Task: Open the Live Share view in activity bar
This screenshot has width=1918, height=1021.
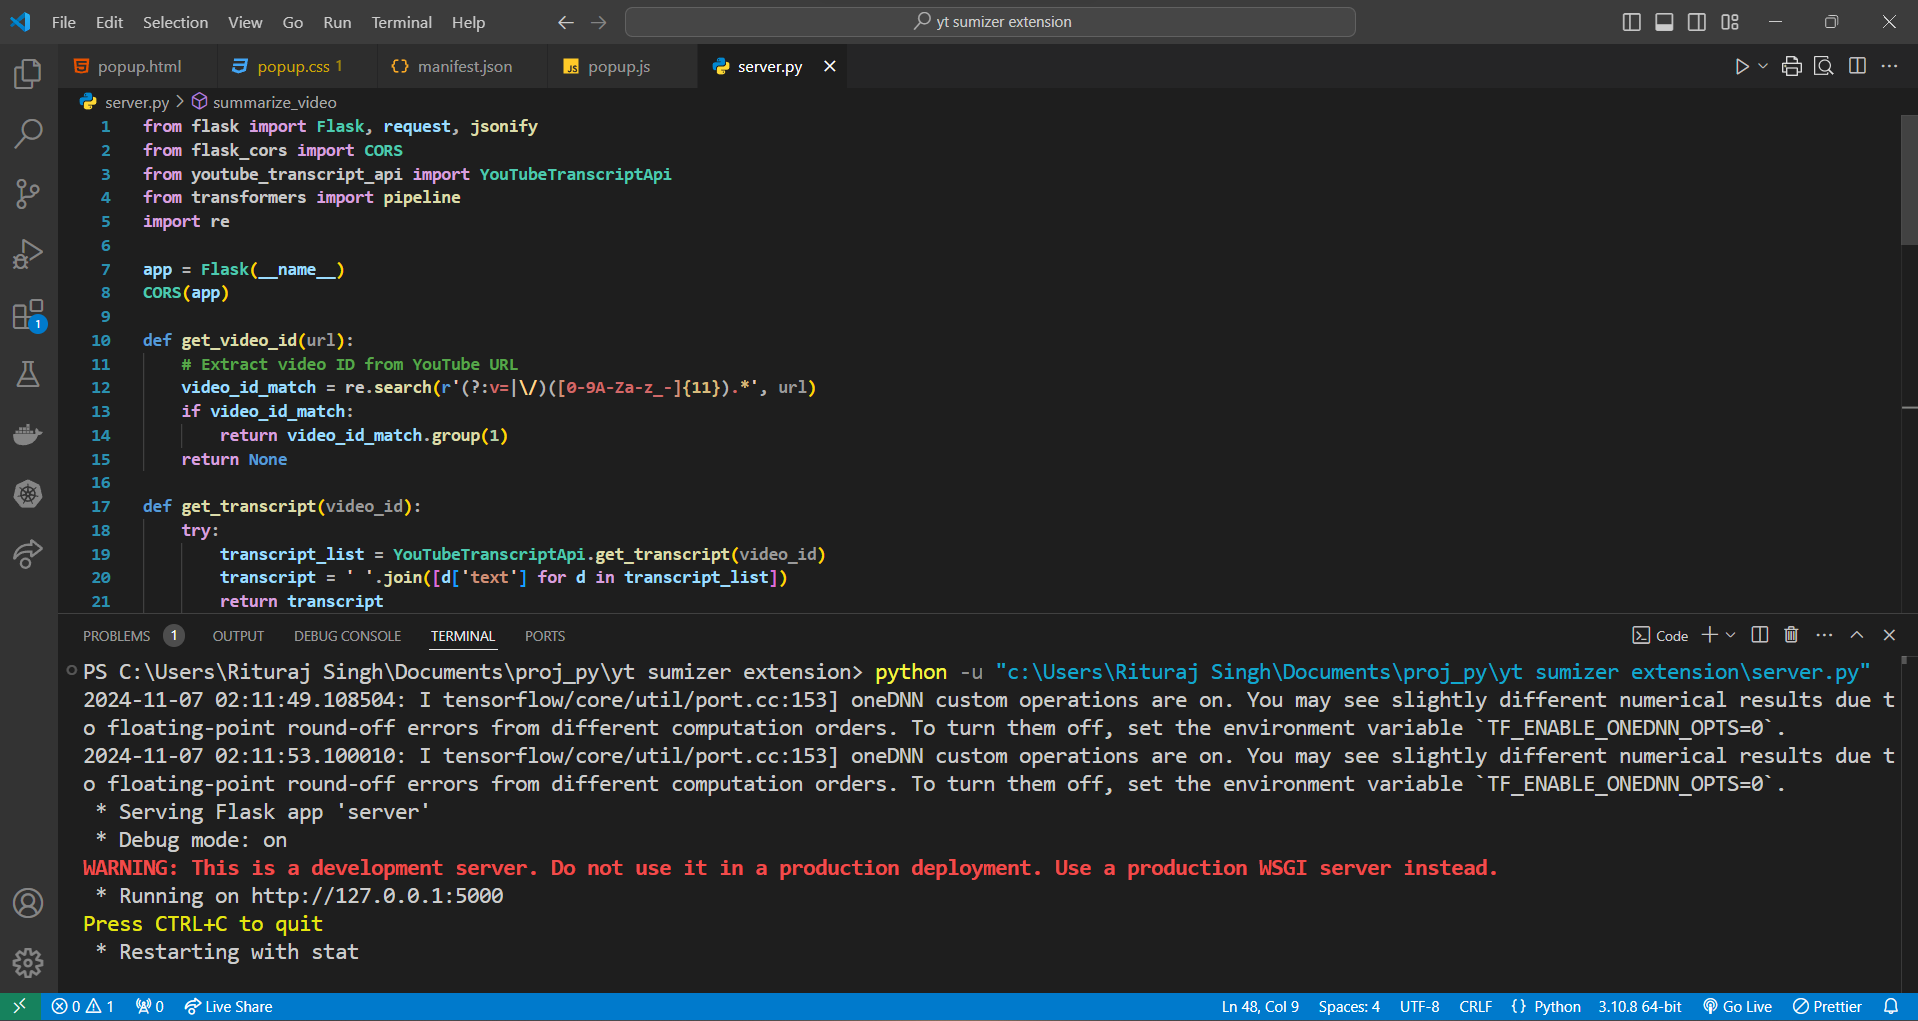Action: click(28, 554)
